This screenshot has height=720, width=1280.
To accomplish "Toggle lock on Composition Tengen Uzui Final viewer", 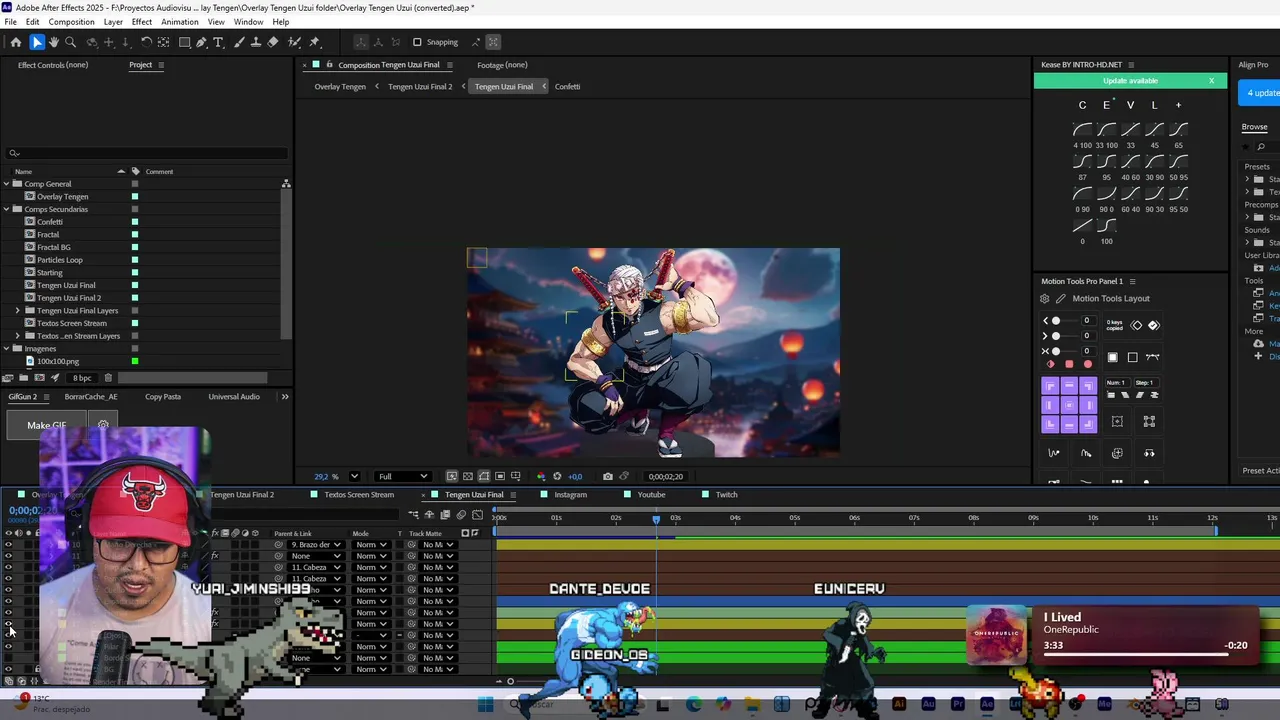I will point(329,65).
